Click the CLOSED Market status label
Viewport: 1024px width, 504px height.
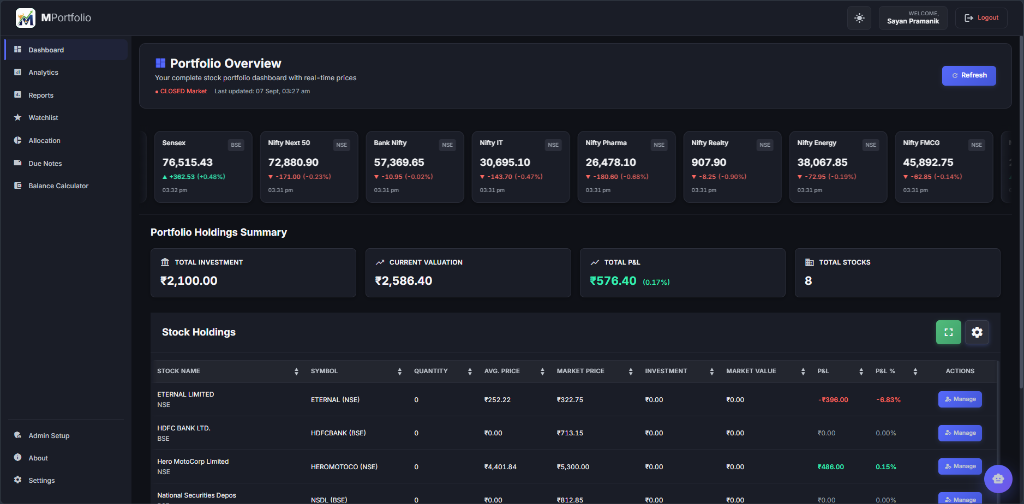[183, 91]
